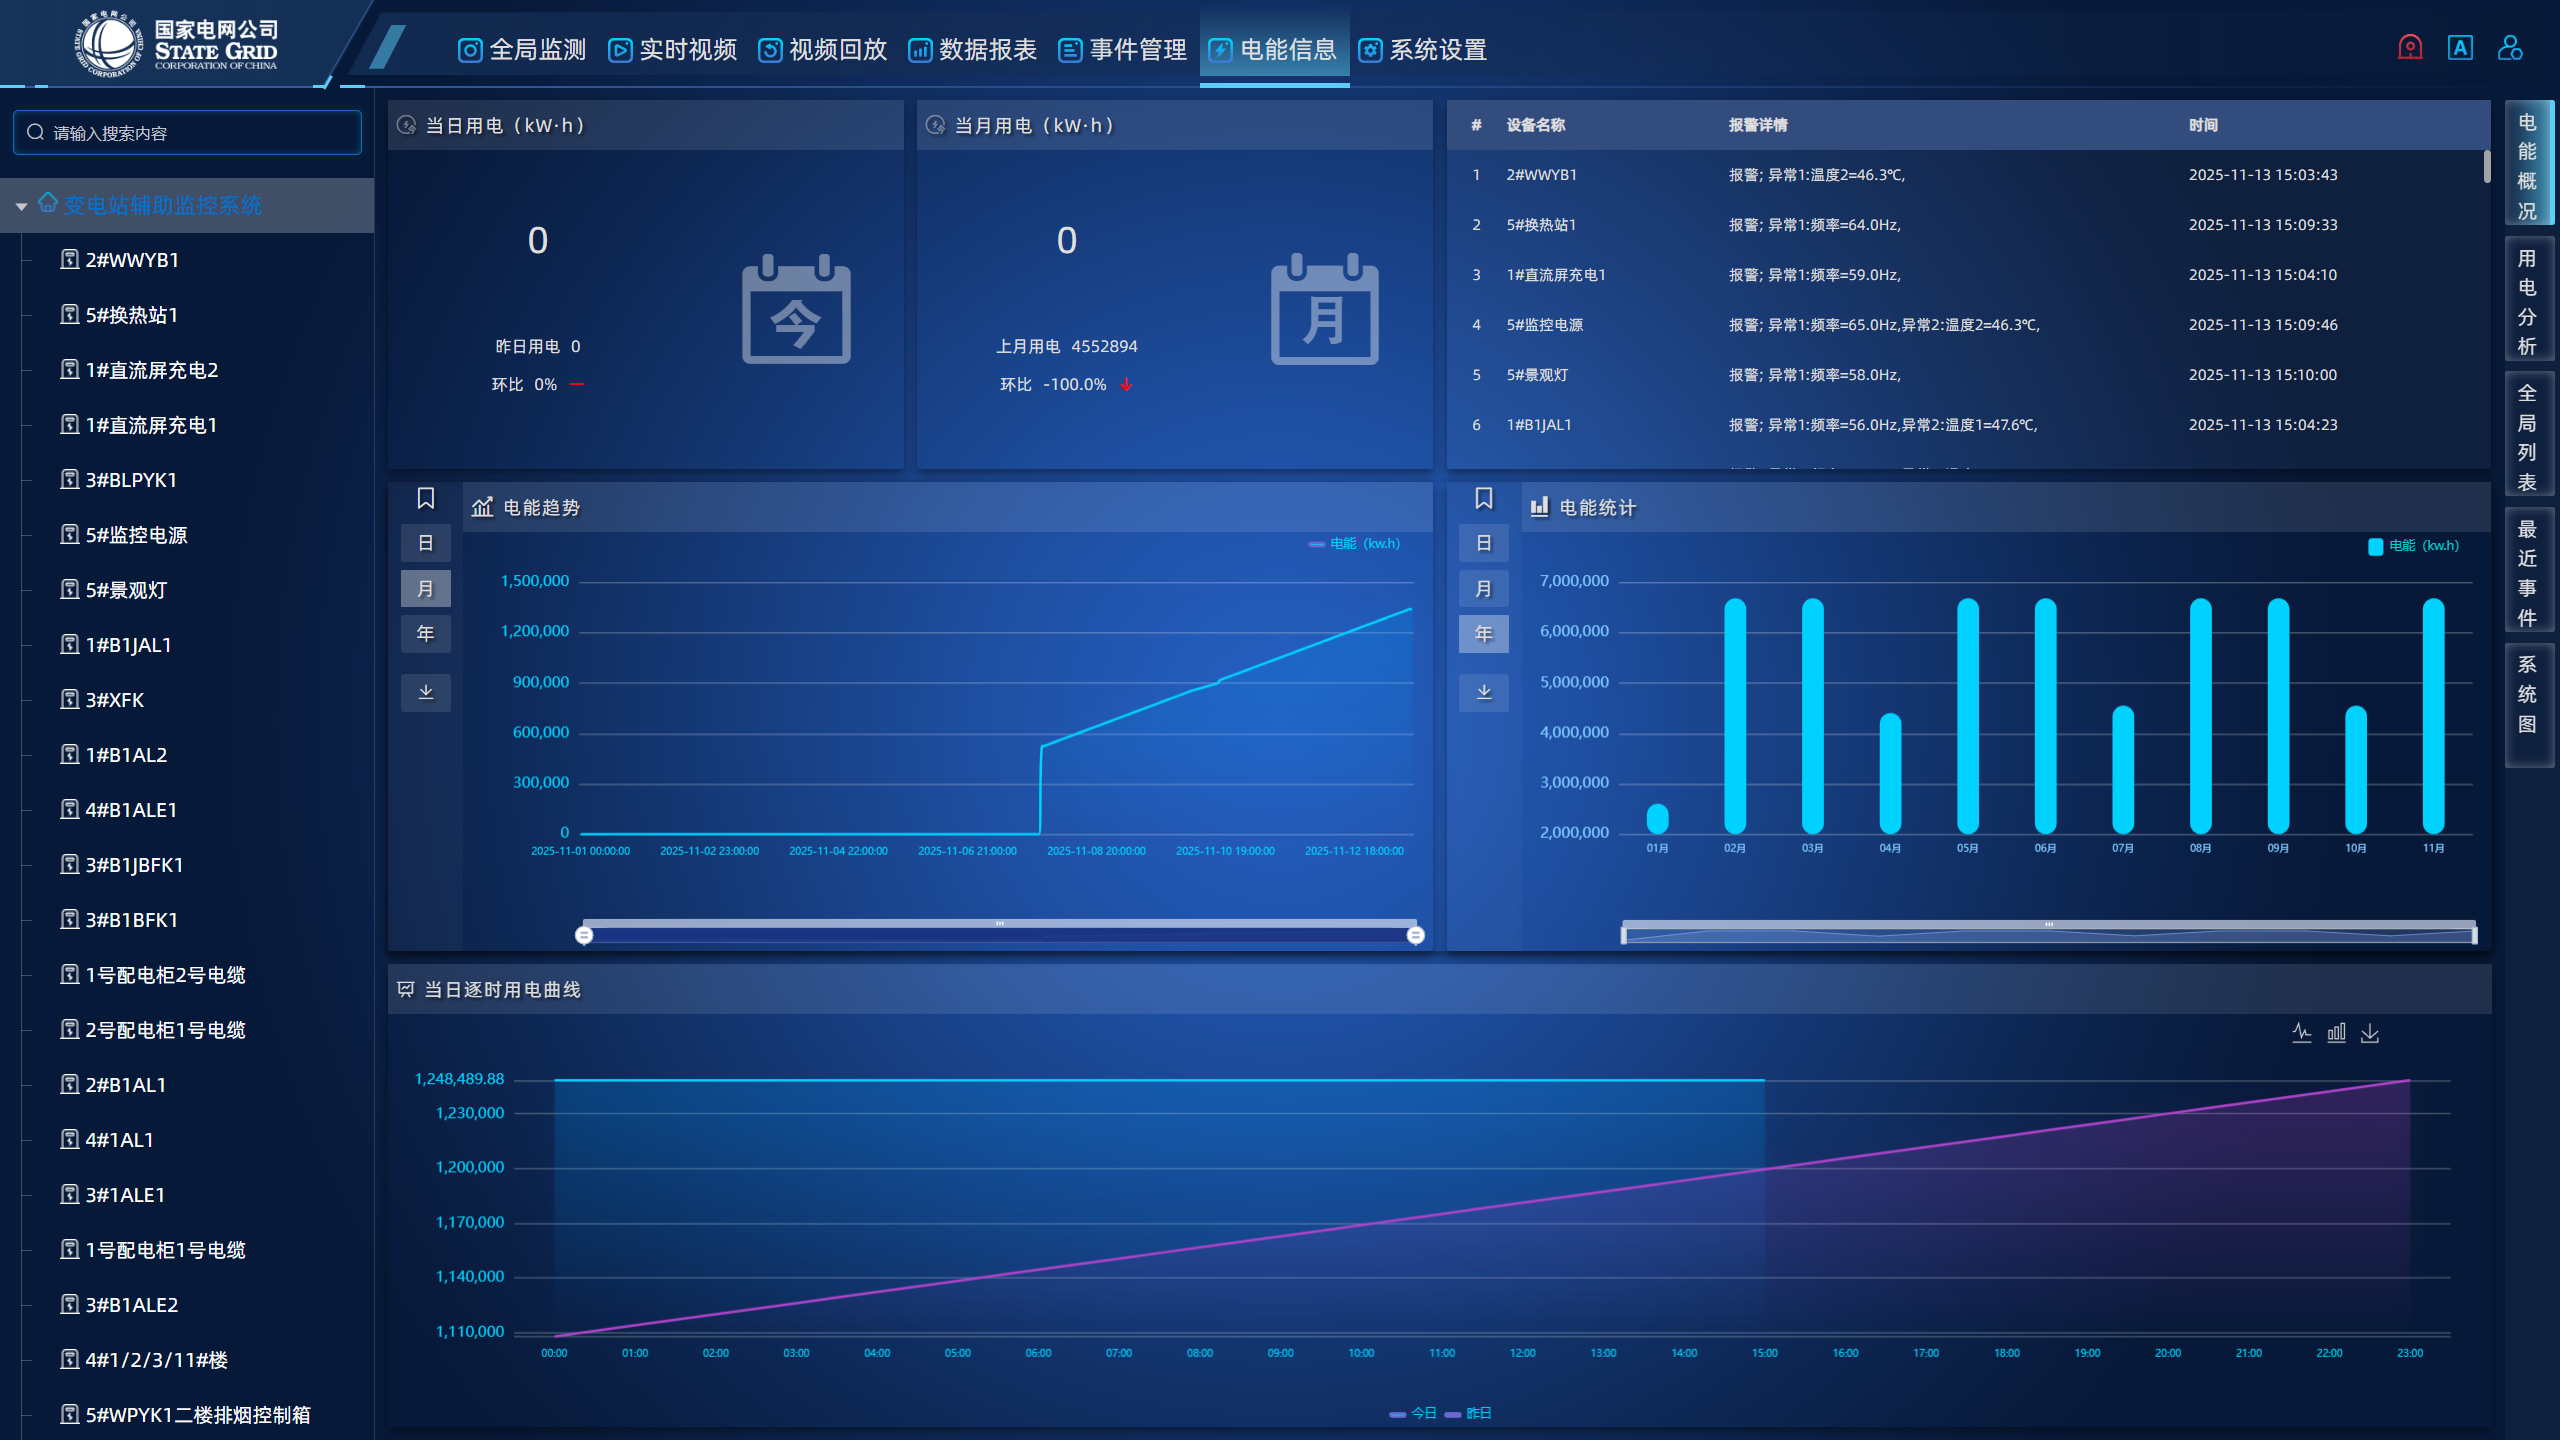
Task: Click the device icon beside 5#换热站1
Action: (x=70, y=314)
